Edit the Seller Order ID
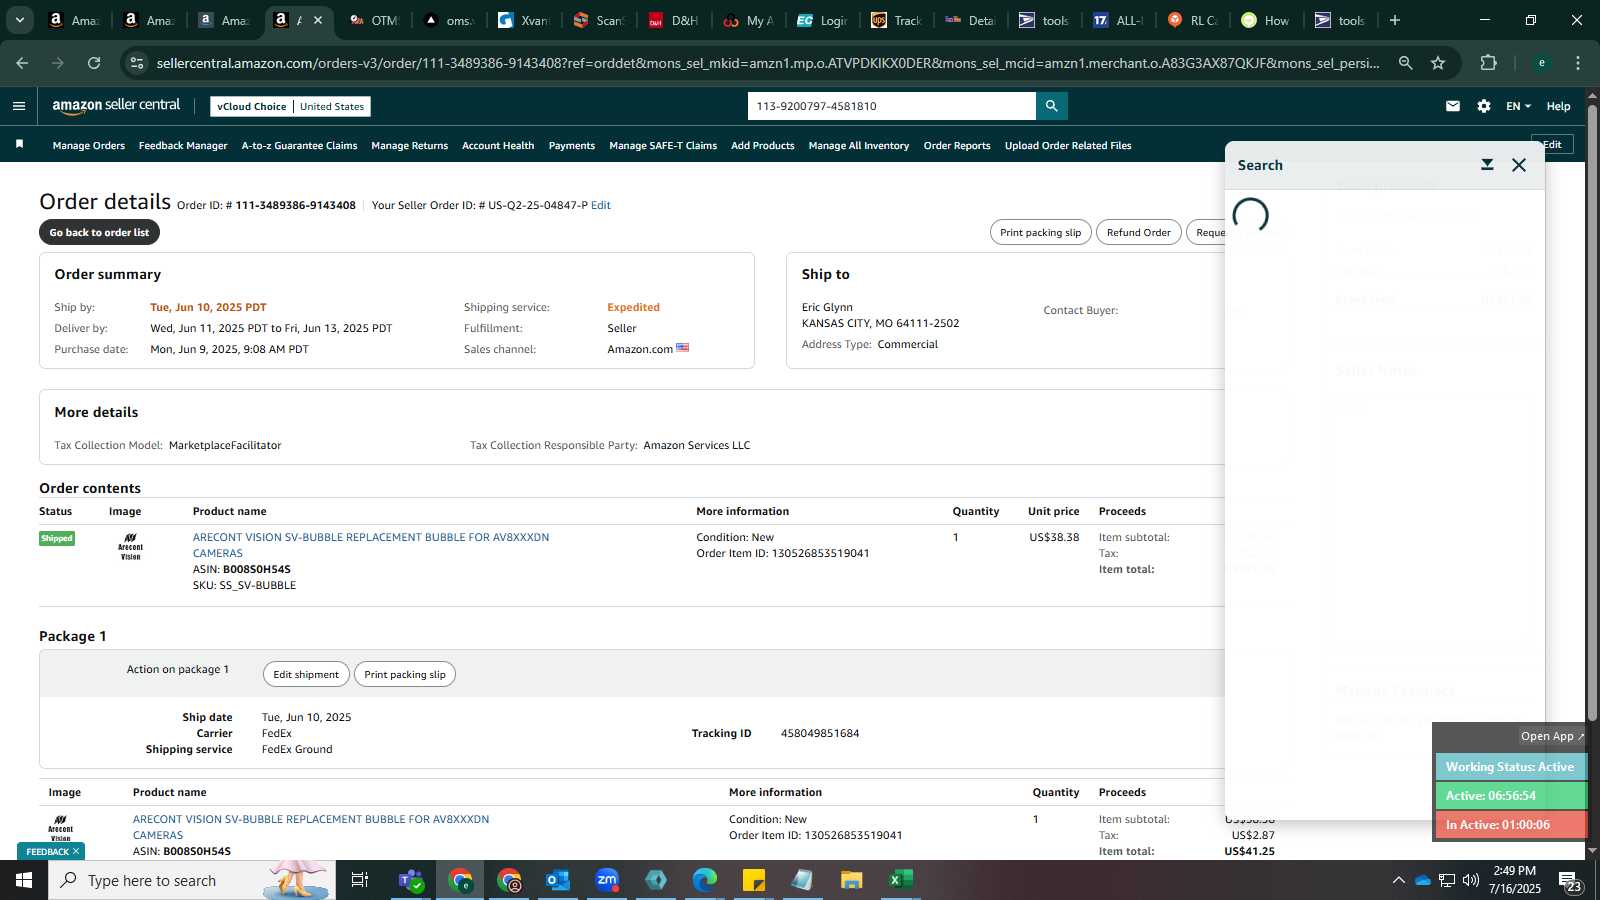 [x=601, y=205]
